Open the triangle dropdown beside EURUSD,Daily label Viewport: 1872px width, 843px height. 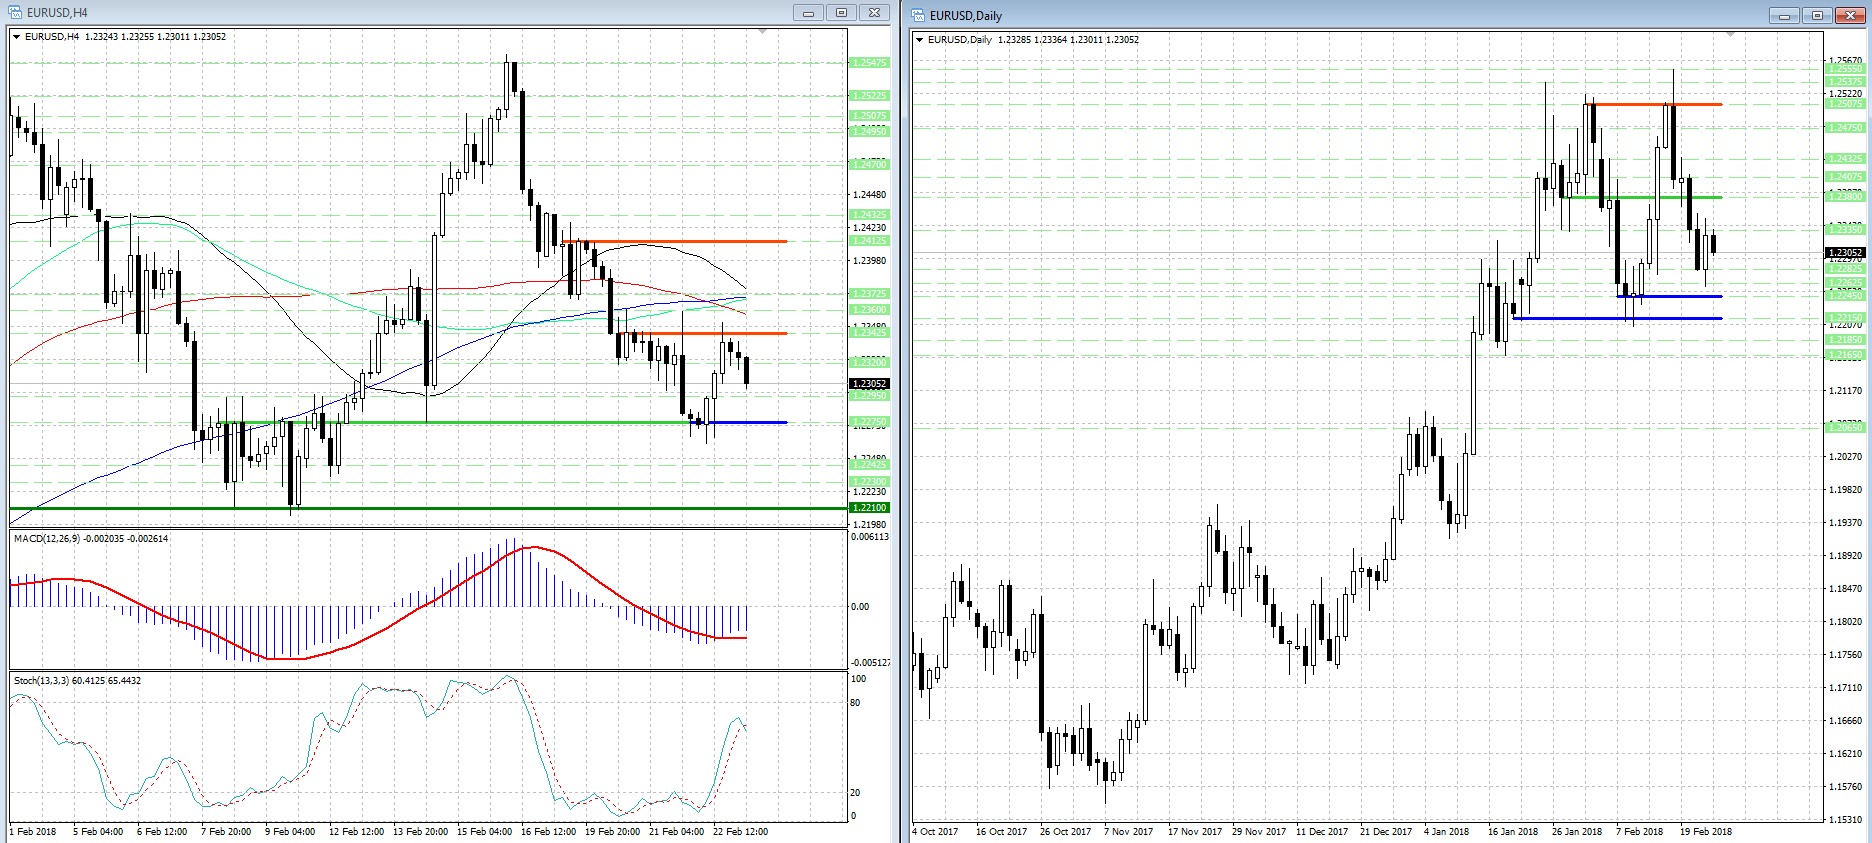(x=920, y=40)
